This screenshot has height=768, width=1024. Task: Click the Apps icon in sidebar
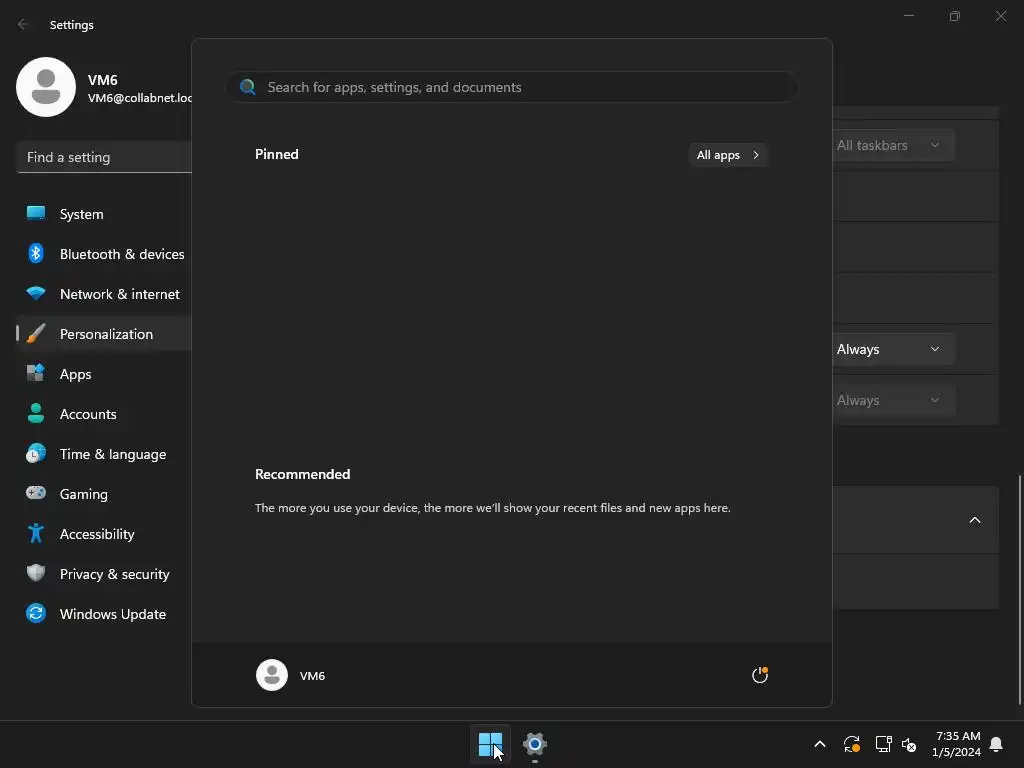coord(36,373)
